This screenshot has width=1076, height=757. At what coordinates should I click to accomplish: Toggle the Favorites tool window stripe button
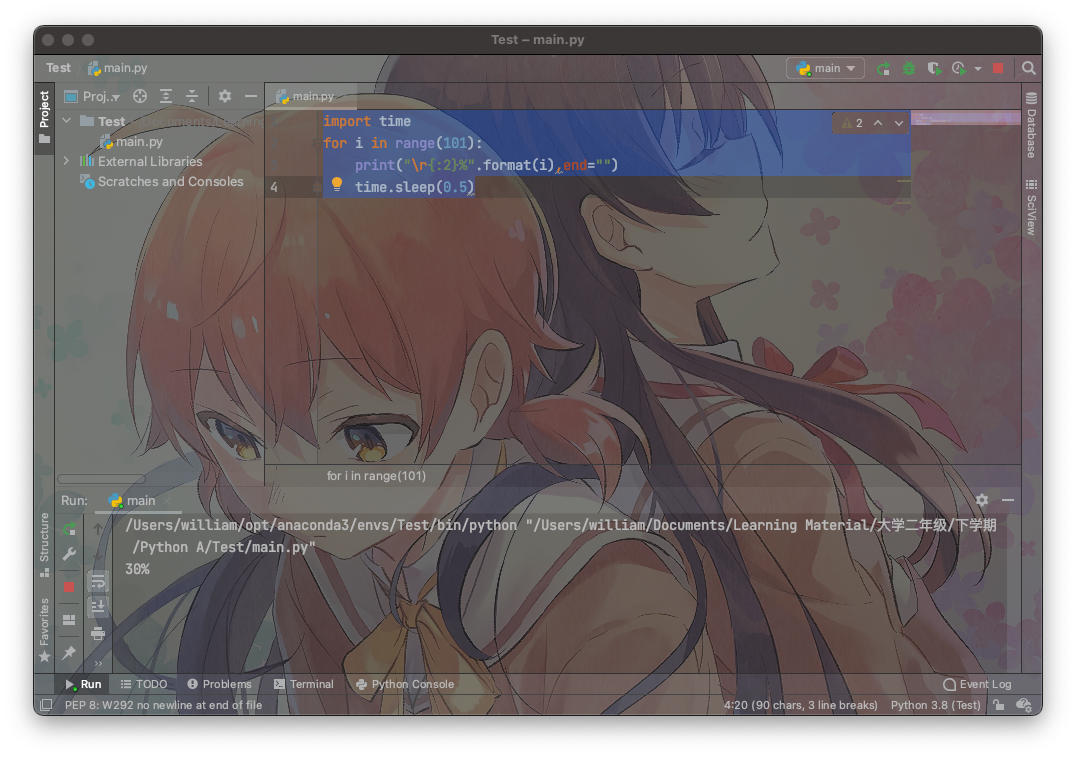click(x=44, y=630)
